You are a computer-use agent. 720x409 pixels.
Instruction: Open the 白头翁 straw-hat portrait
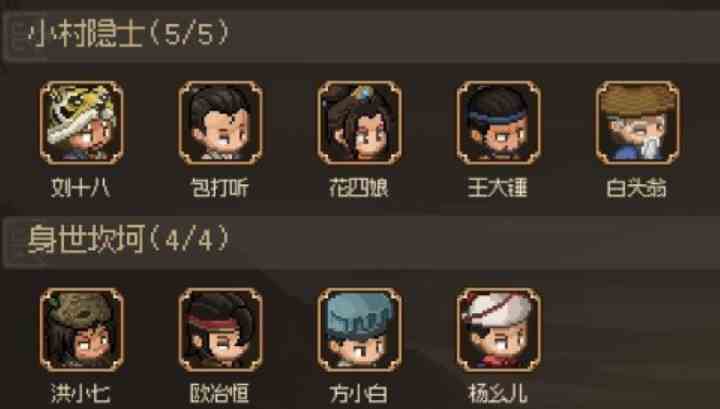pos(638,123)
